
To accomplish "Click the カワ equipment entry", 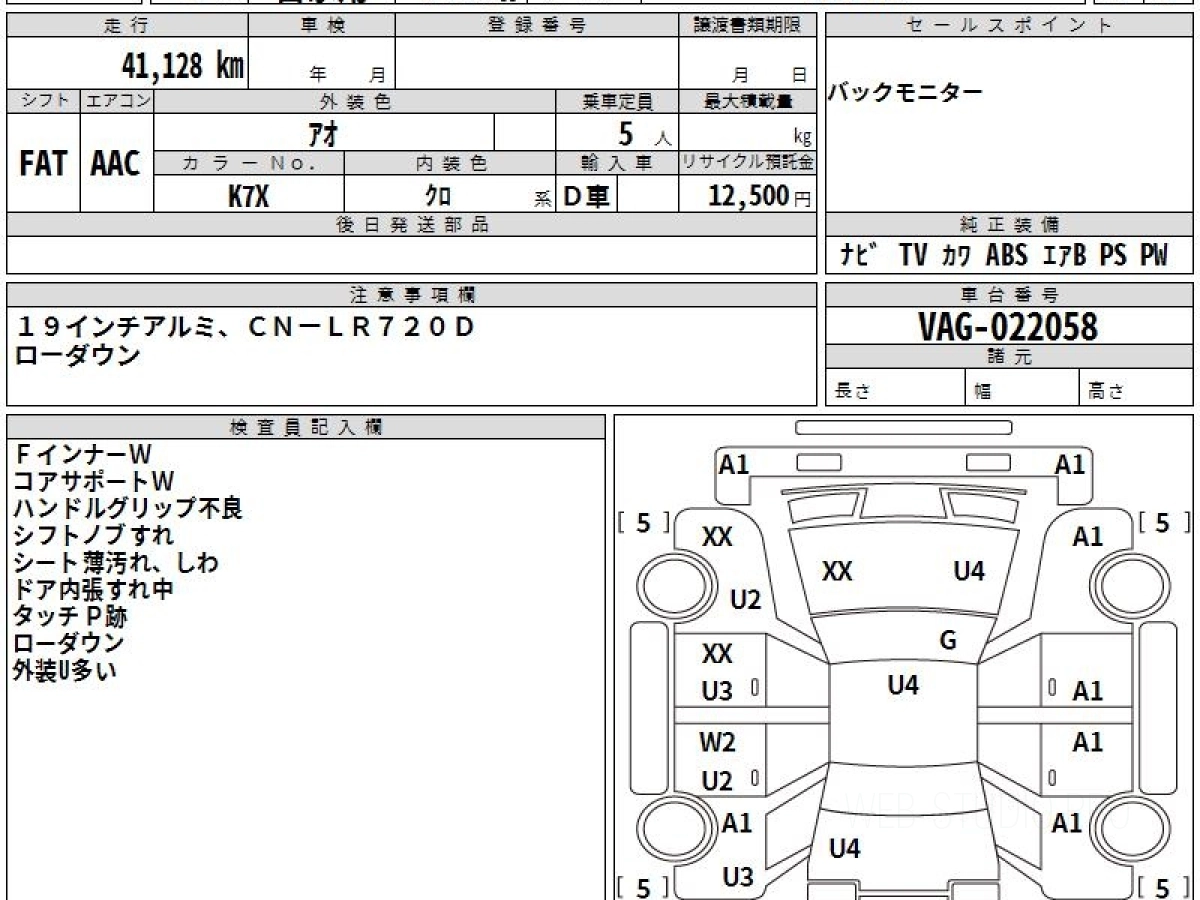I will coord(956,255).
